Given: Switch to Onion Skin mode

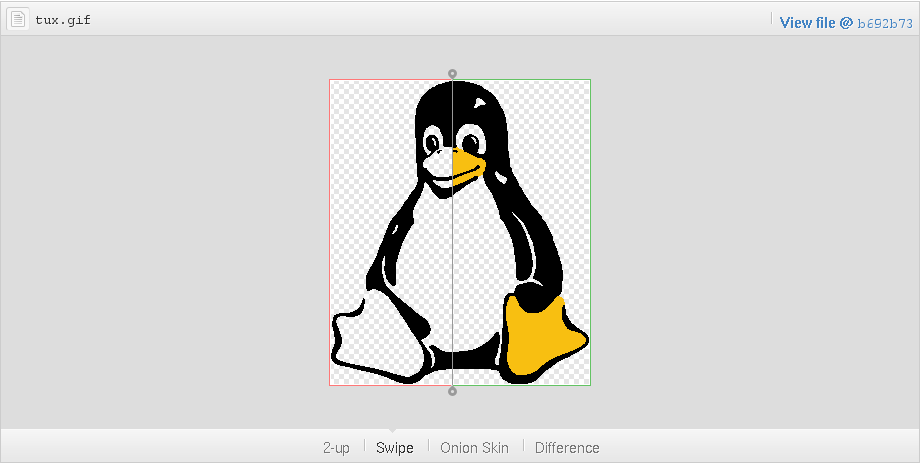Looking at the screenshot, I should pos(475,448).
